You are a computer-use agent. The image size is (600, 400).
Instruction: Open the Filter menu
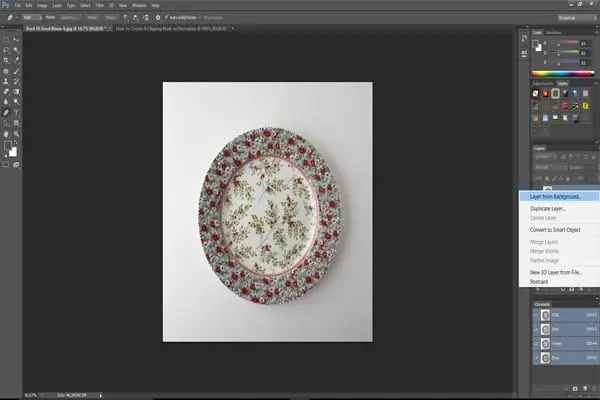coord(99,6)
